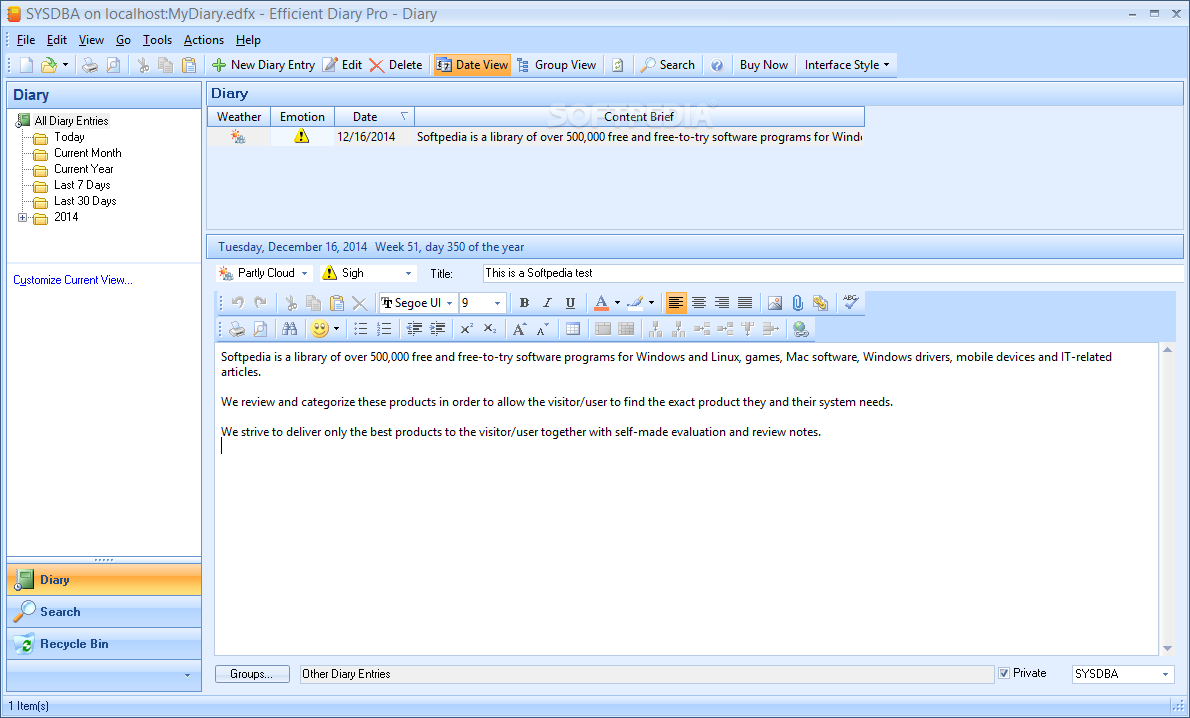Click the editor toolbar Delete X icon
This screenshot has height=718, width=1190.
360,304
